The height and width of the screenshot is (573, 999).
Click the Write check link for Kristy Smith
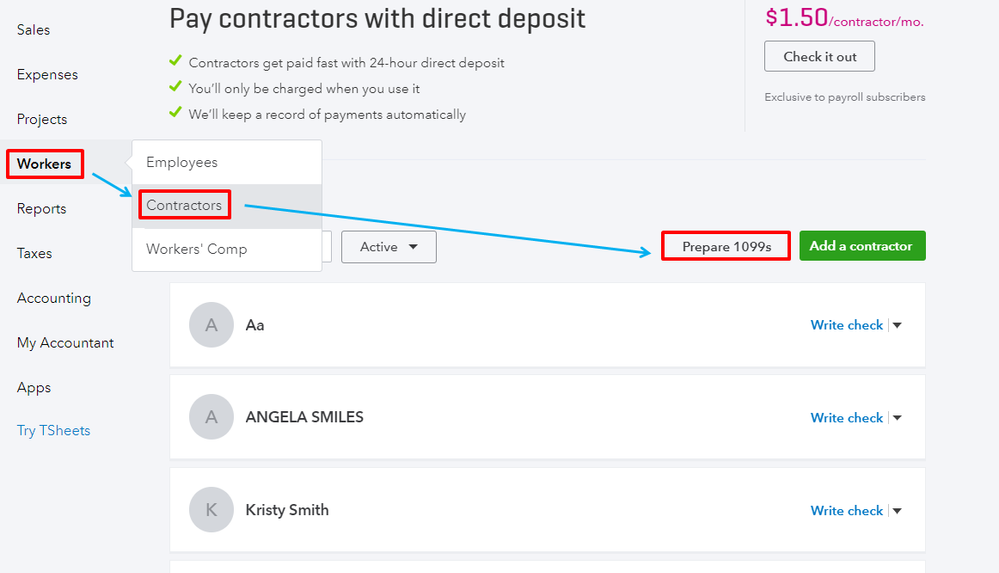tap(846, 511)
